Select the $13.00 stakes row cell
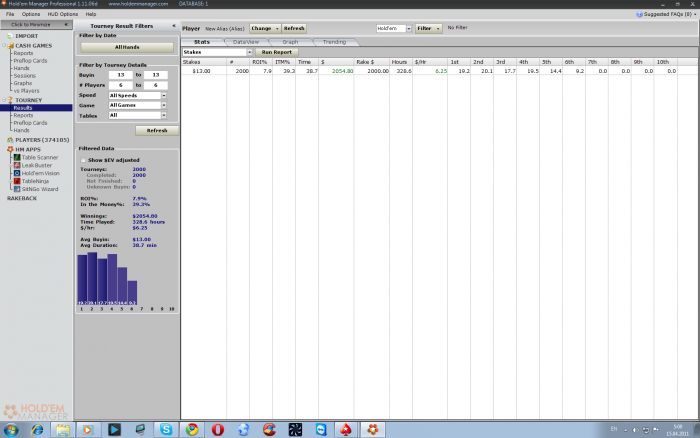The image size is (700, 438). (204, 71)
